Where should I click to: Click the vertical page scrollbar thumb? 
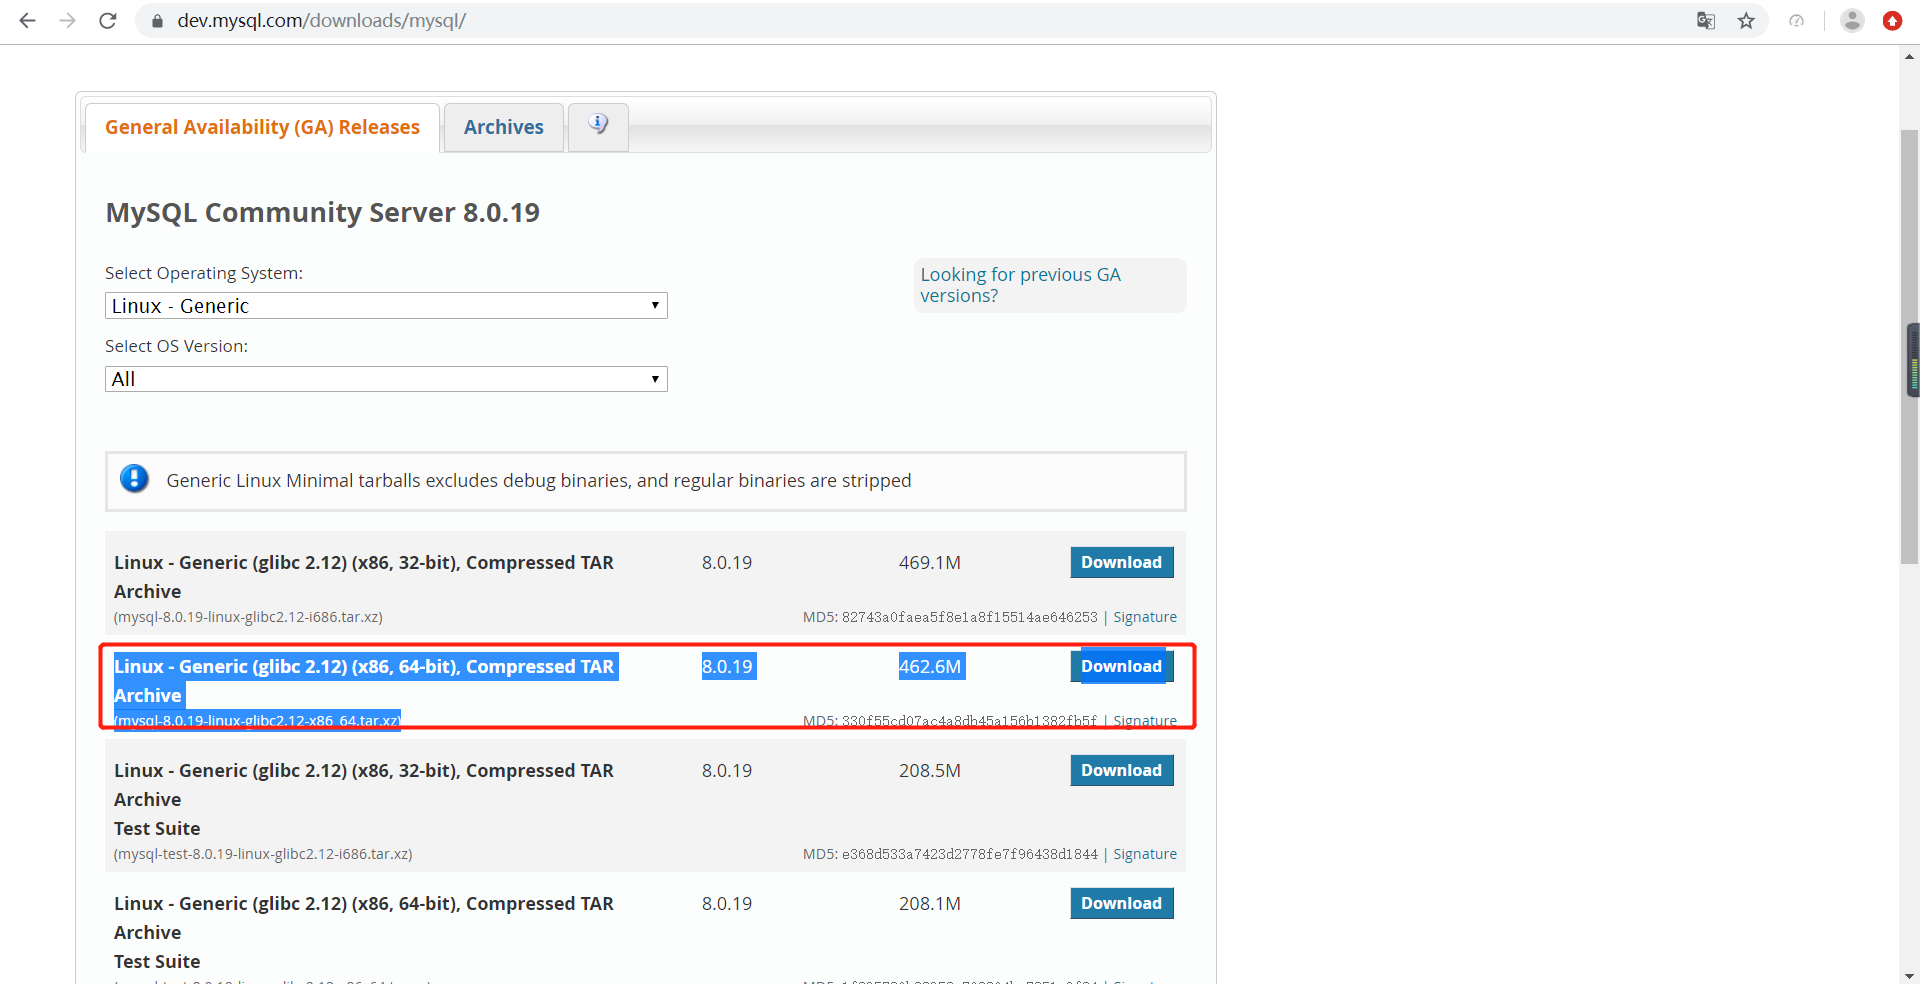(x=1909, y=347)
